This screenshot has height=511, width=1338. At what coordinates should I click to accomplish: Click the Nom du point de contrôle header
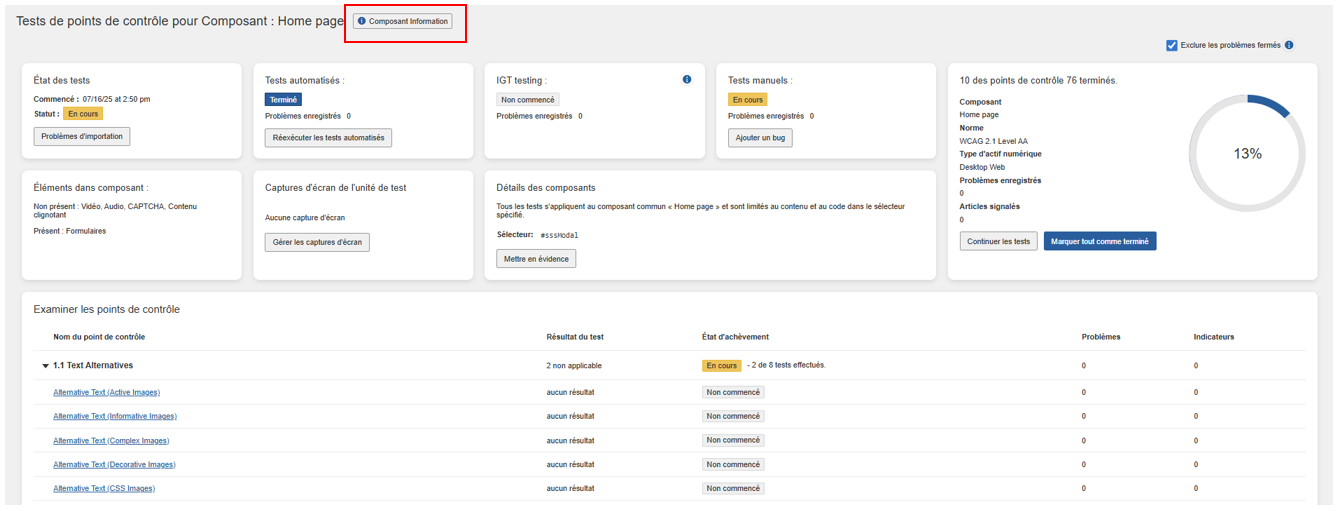tap(99, 337)
